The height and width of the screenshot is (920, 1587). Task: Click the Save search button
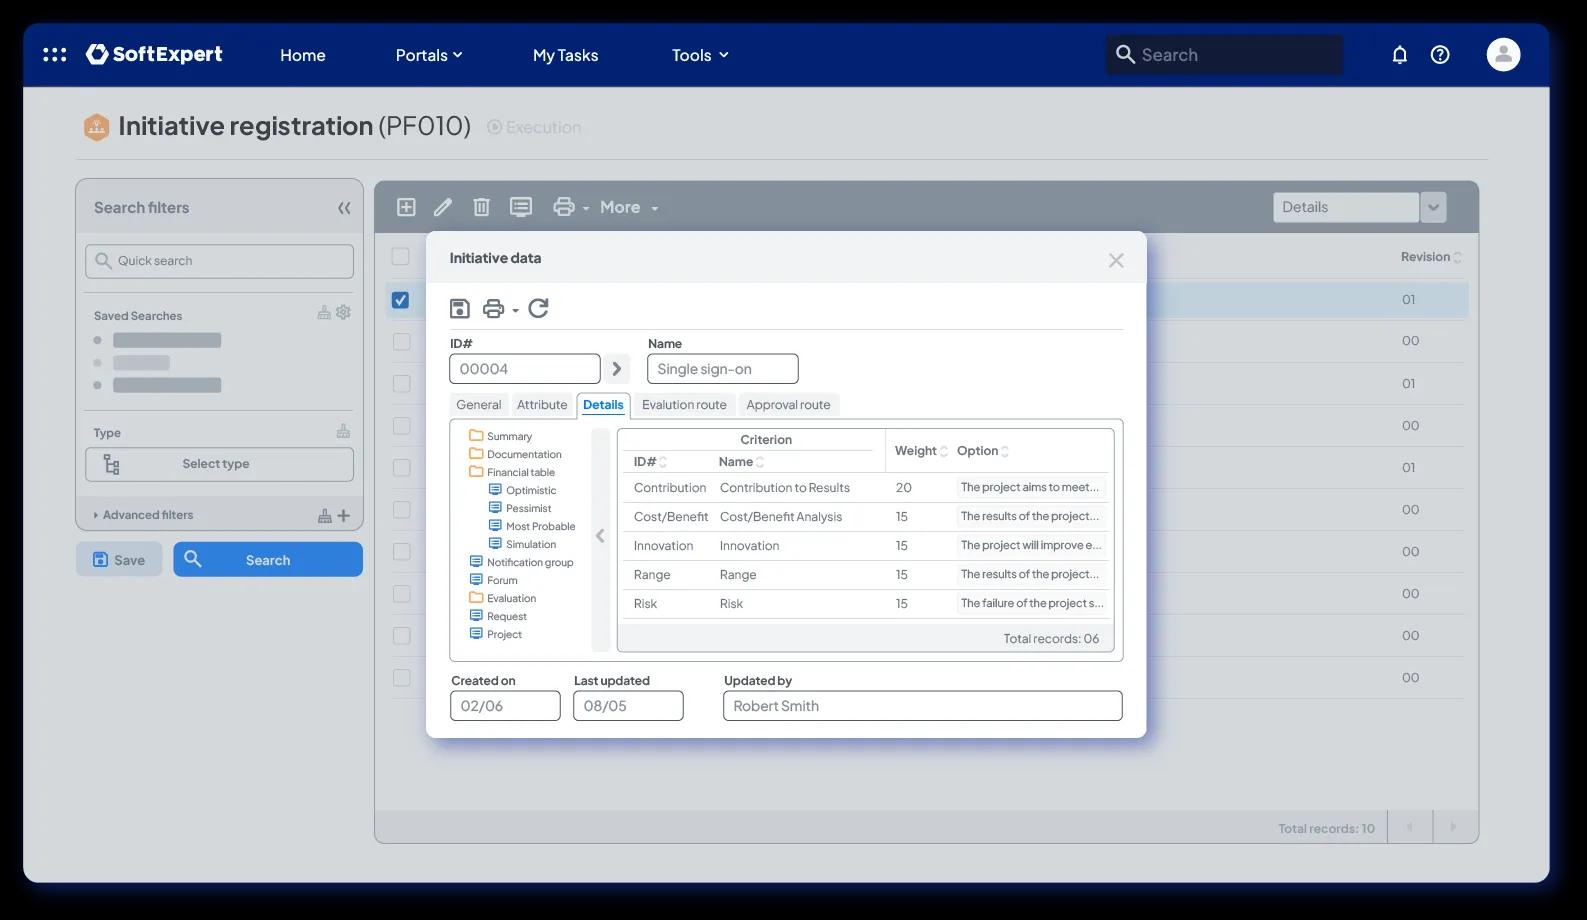119,560
